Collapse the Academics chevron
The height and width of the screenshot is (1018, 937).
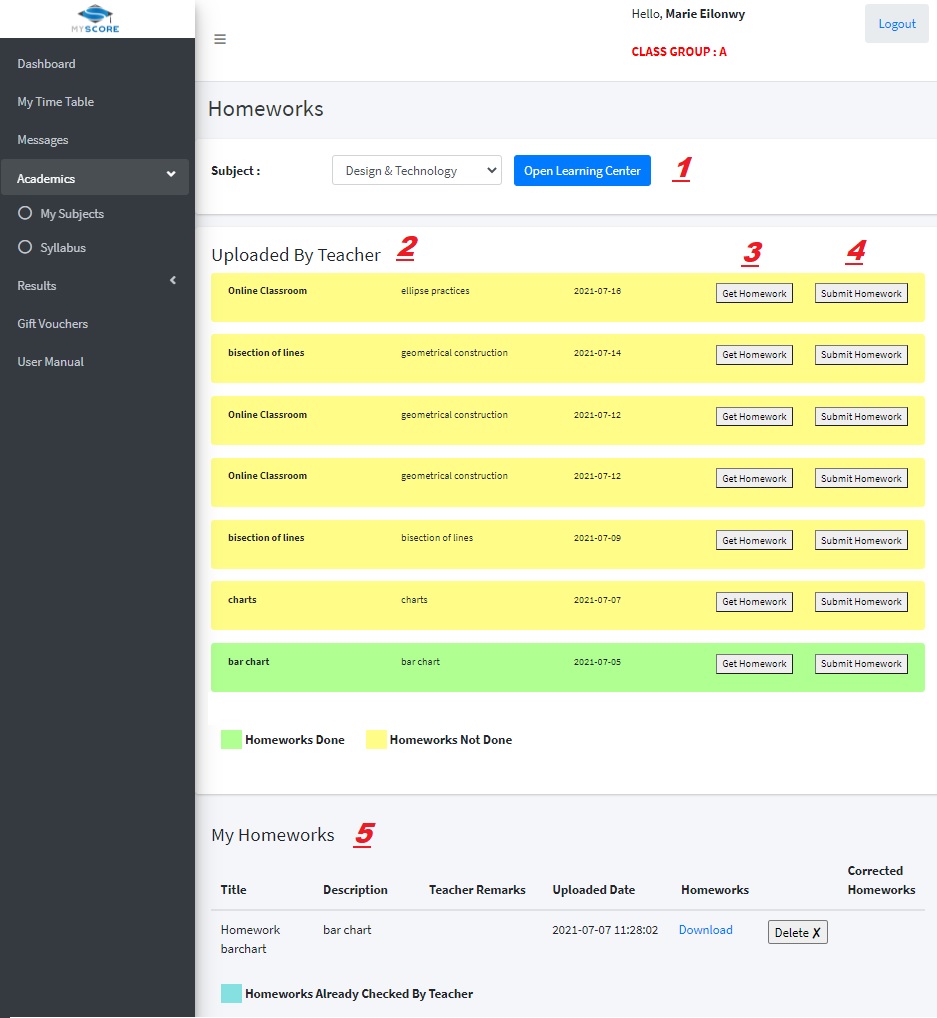tap(171, 174)
